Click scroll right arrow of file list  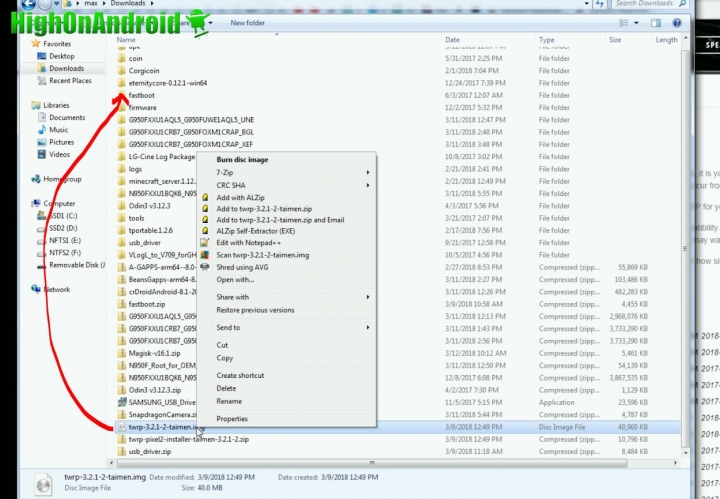tap(675, 463)
